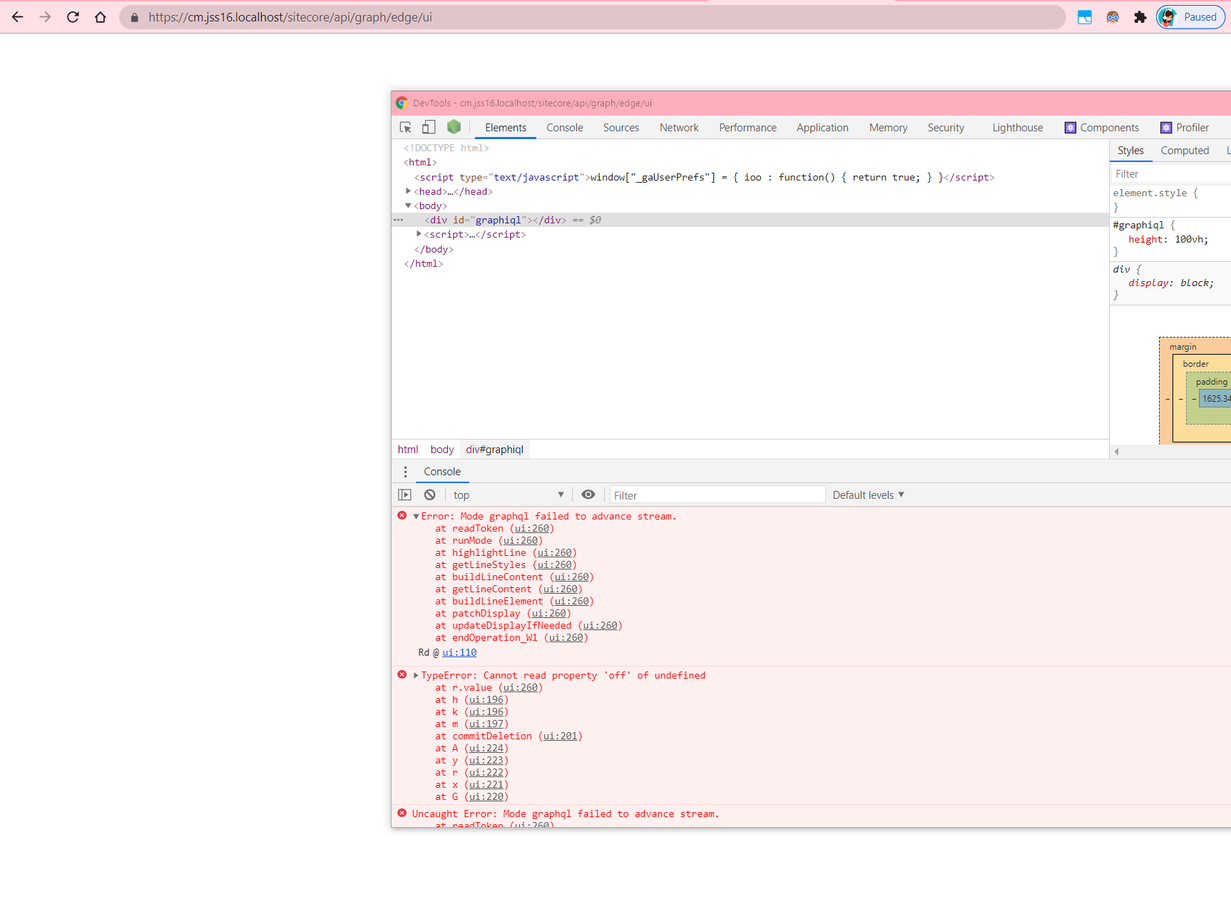The image size is (1231, 897).
Task: Open the Security tab
Action: (946, 128)
